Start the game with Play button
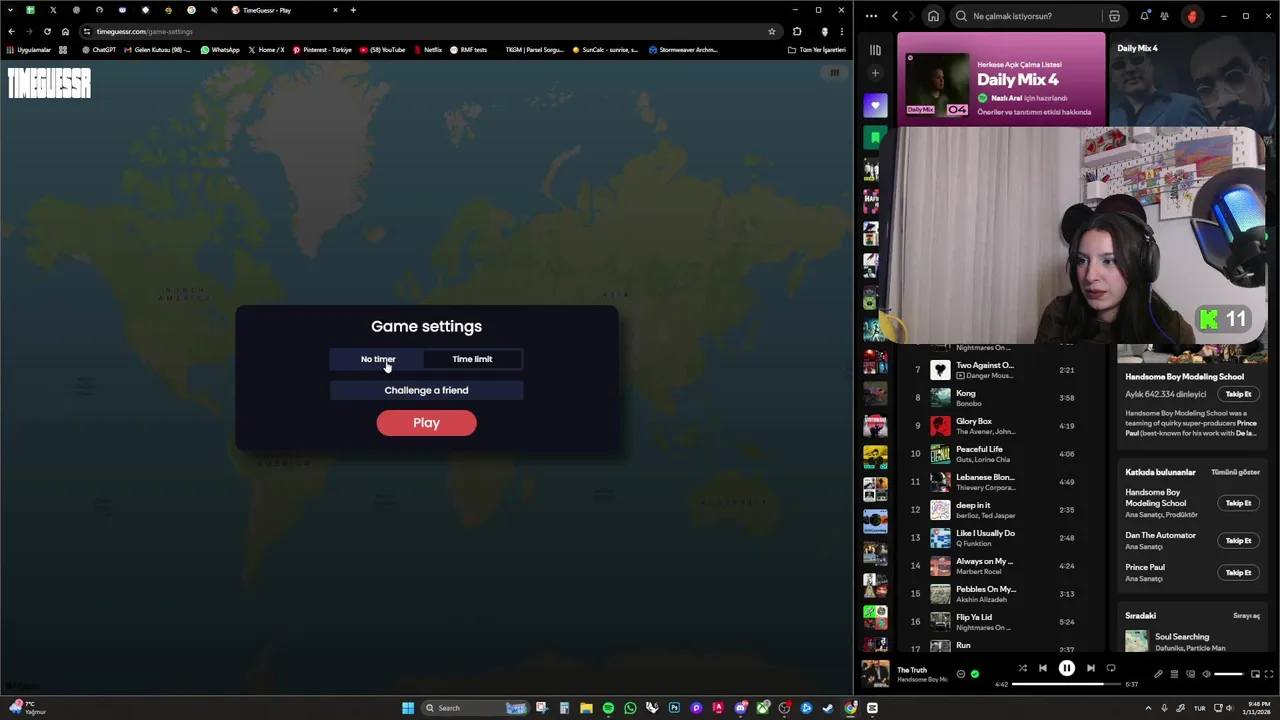This screenshot has height=720, width=1280. pos(426,423)
